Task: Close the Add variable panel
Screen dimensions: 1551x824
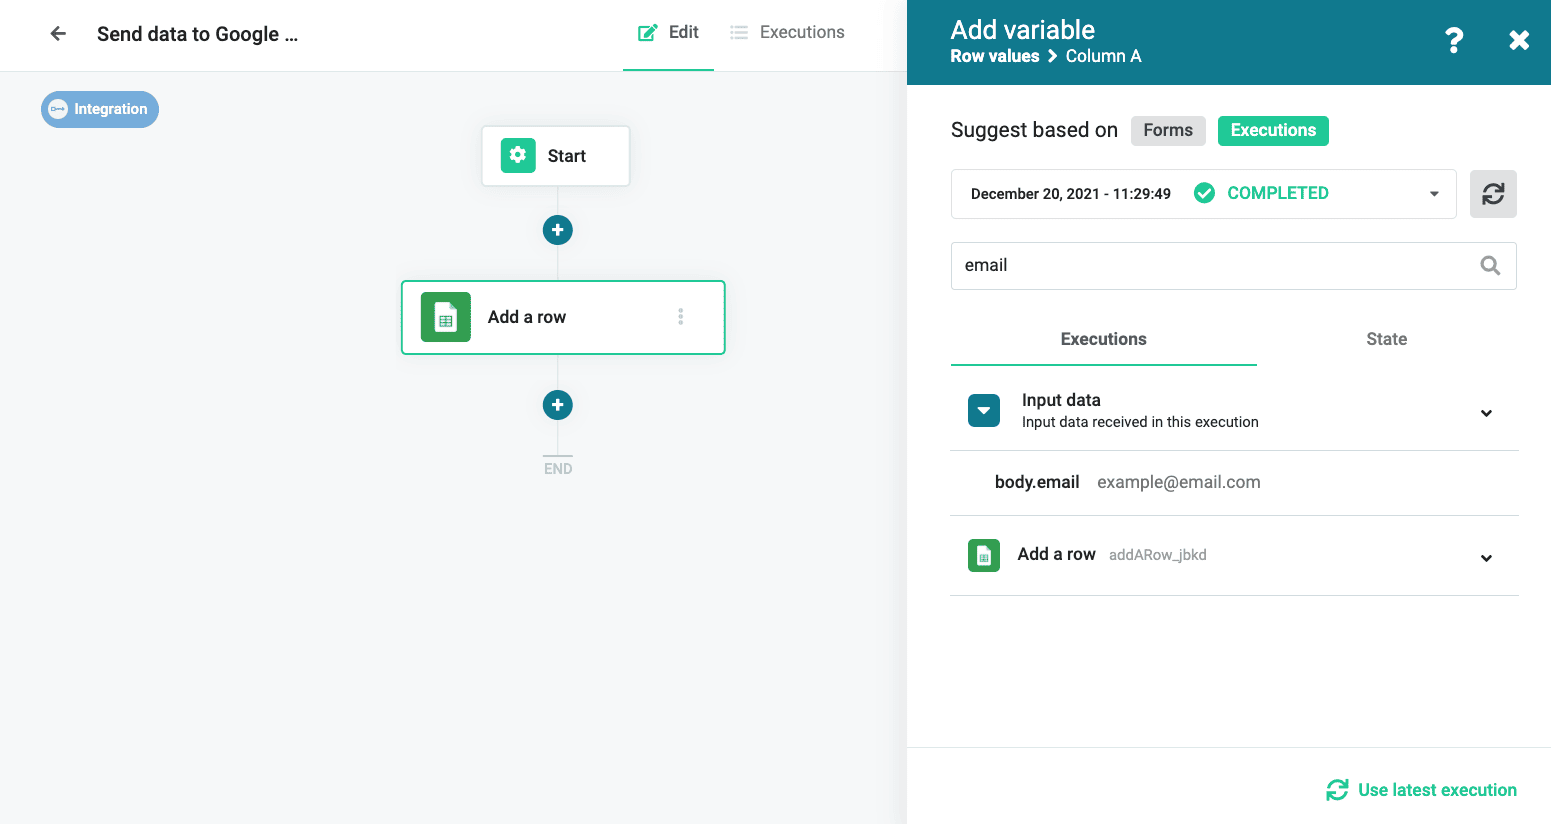Action: click(1518, 41)
